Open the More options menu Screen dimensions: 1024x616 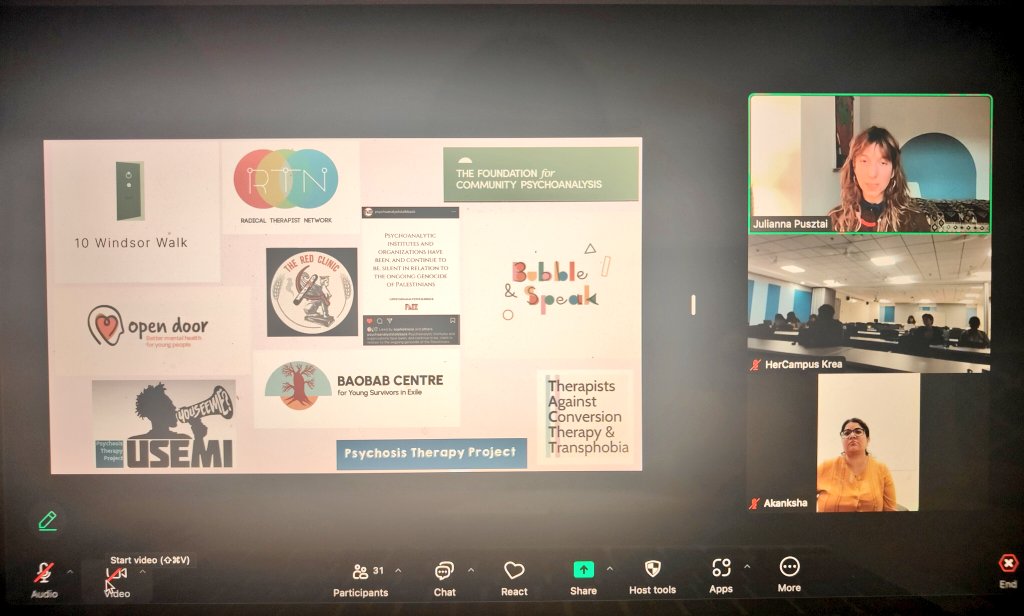pyautogui.click(x=789, y=575)
